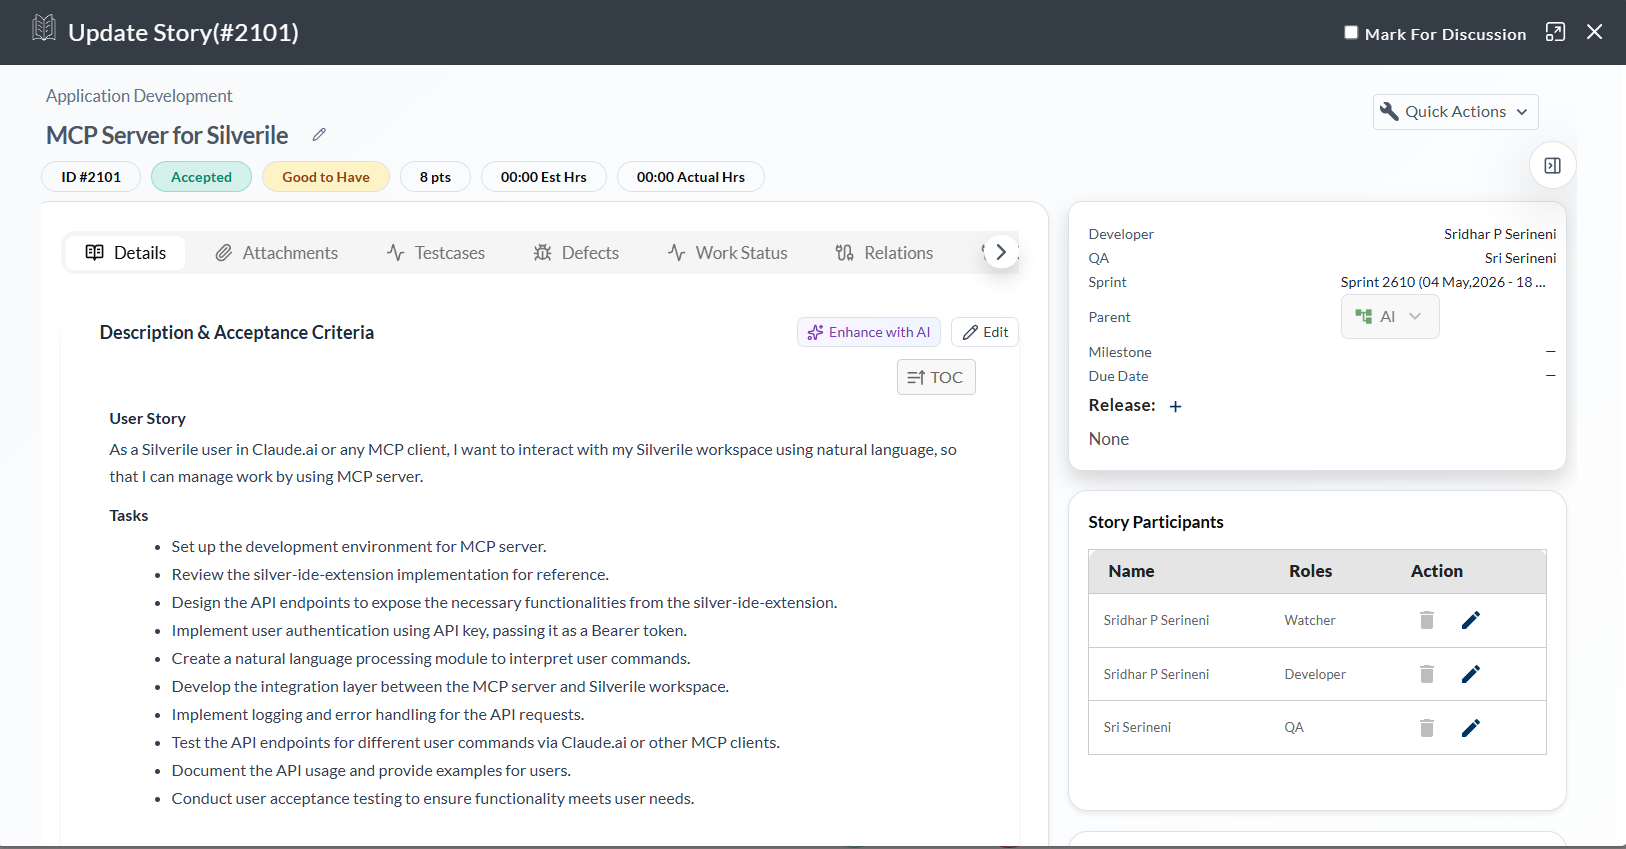
Task: Click the Watcher role cell
Action: click(1310, 620)
